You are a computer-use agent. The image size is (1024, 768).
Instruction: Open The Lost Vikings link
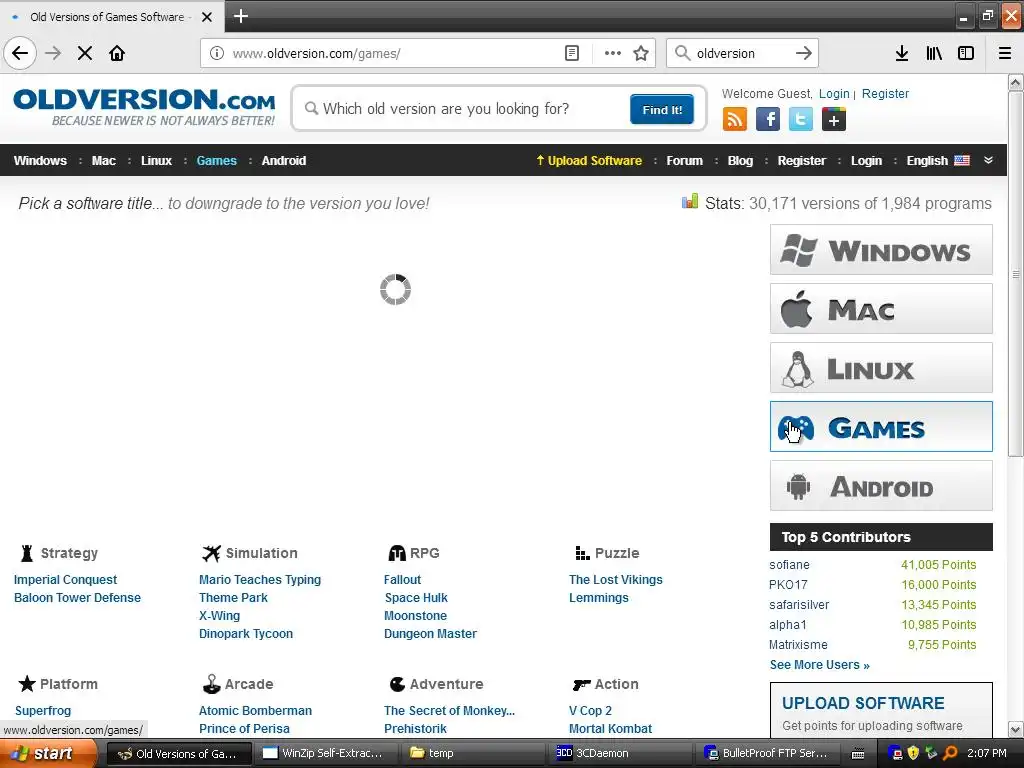(615, 579)
